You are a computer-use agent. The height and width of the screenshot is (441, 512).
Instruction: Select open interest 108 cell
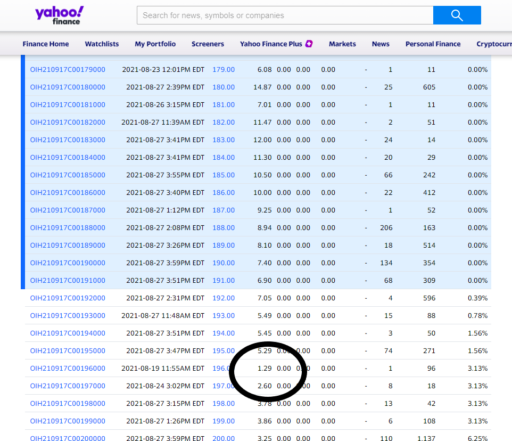pos(429,421)
